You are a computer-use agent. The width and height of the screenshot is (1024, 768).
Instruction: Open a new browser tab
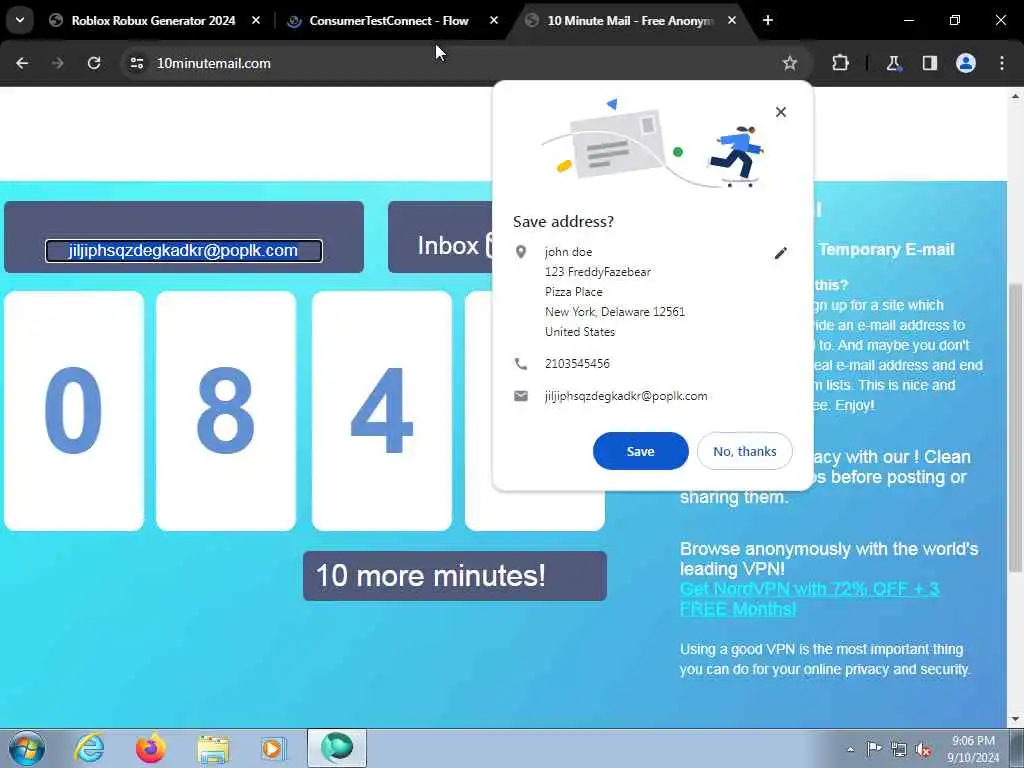pyautogui.click(x=768, y=21)
